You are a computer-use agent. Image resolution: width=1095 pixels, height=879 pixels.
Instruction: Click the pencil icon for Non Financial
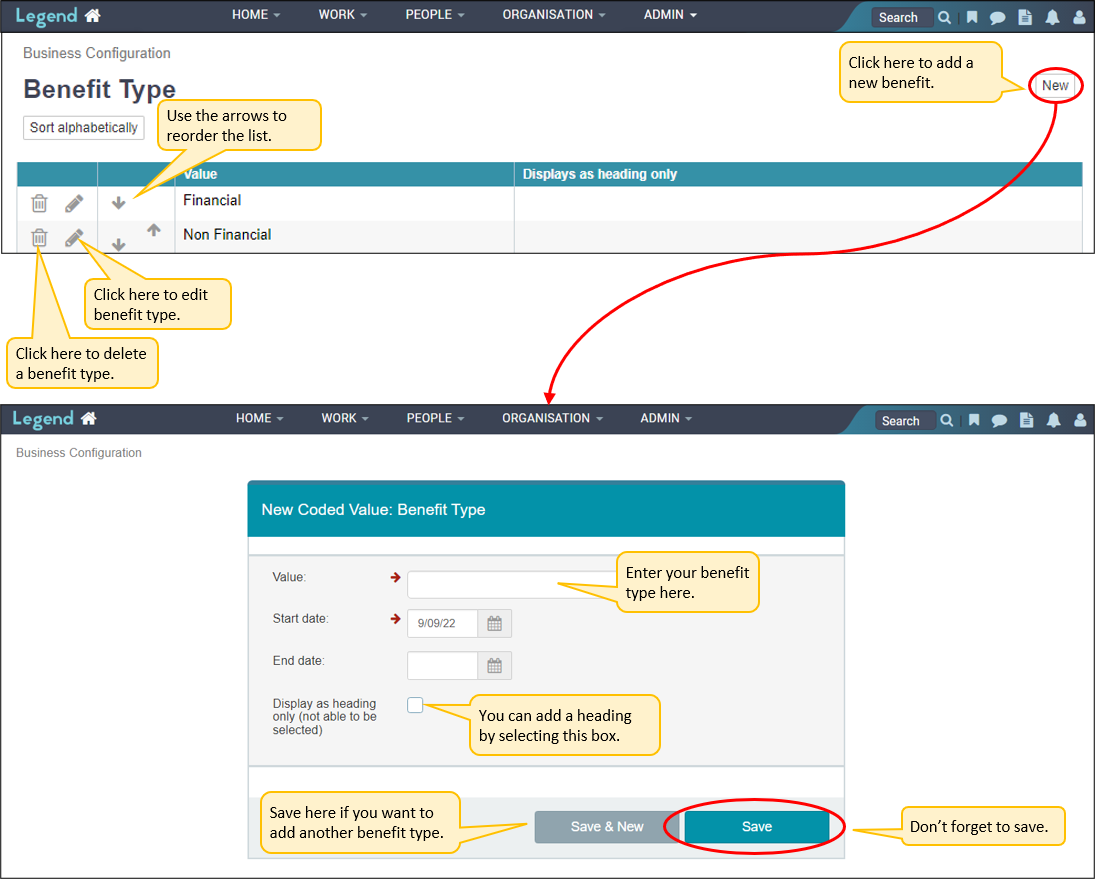(74, 238)
